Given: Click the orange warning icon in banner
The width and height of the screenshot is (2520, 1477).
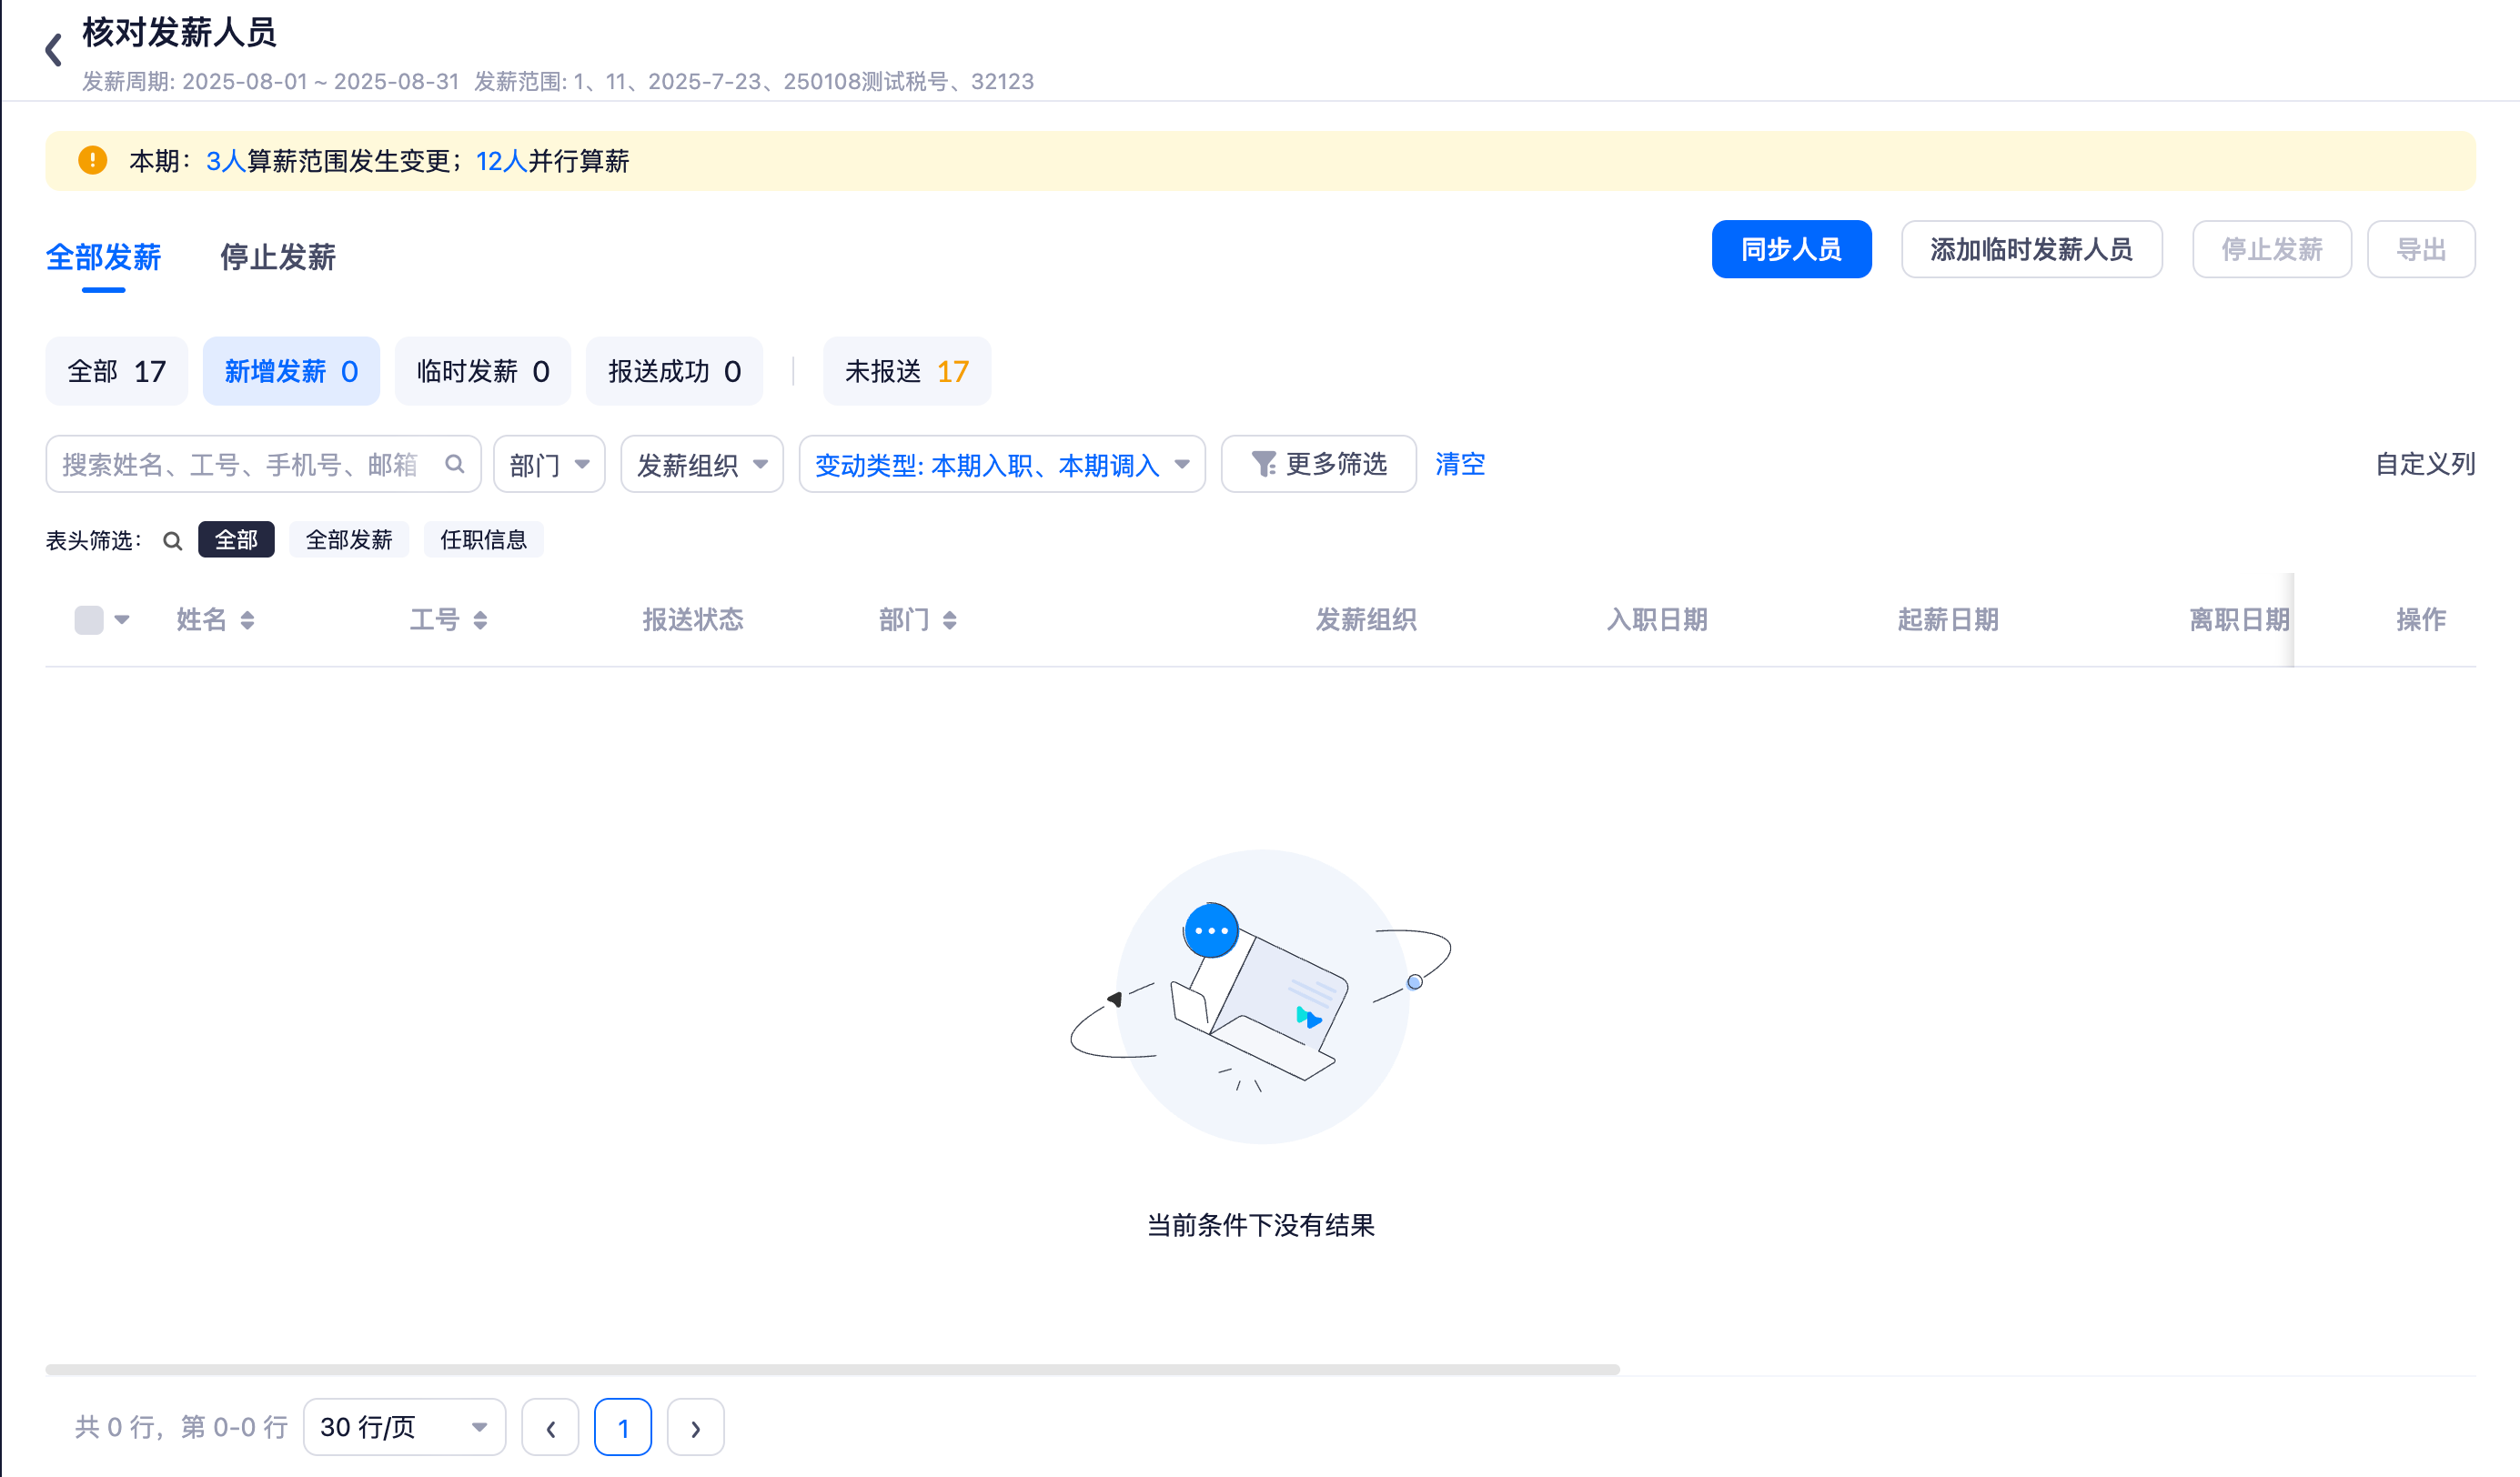Looking at the screenshot, I should point(93,160).
